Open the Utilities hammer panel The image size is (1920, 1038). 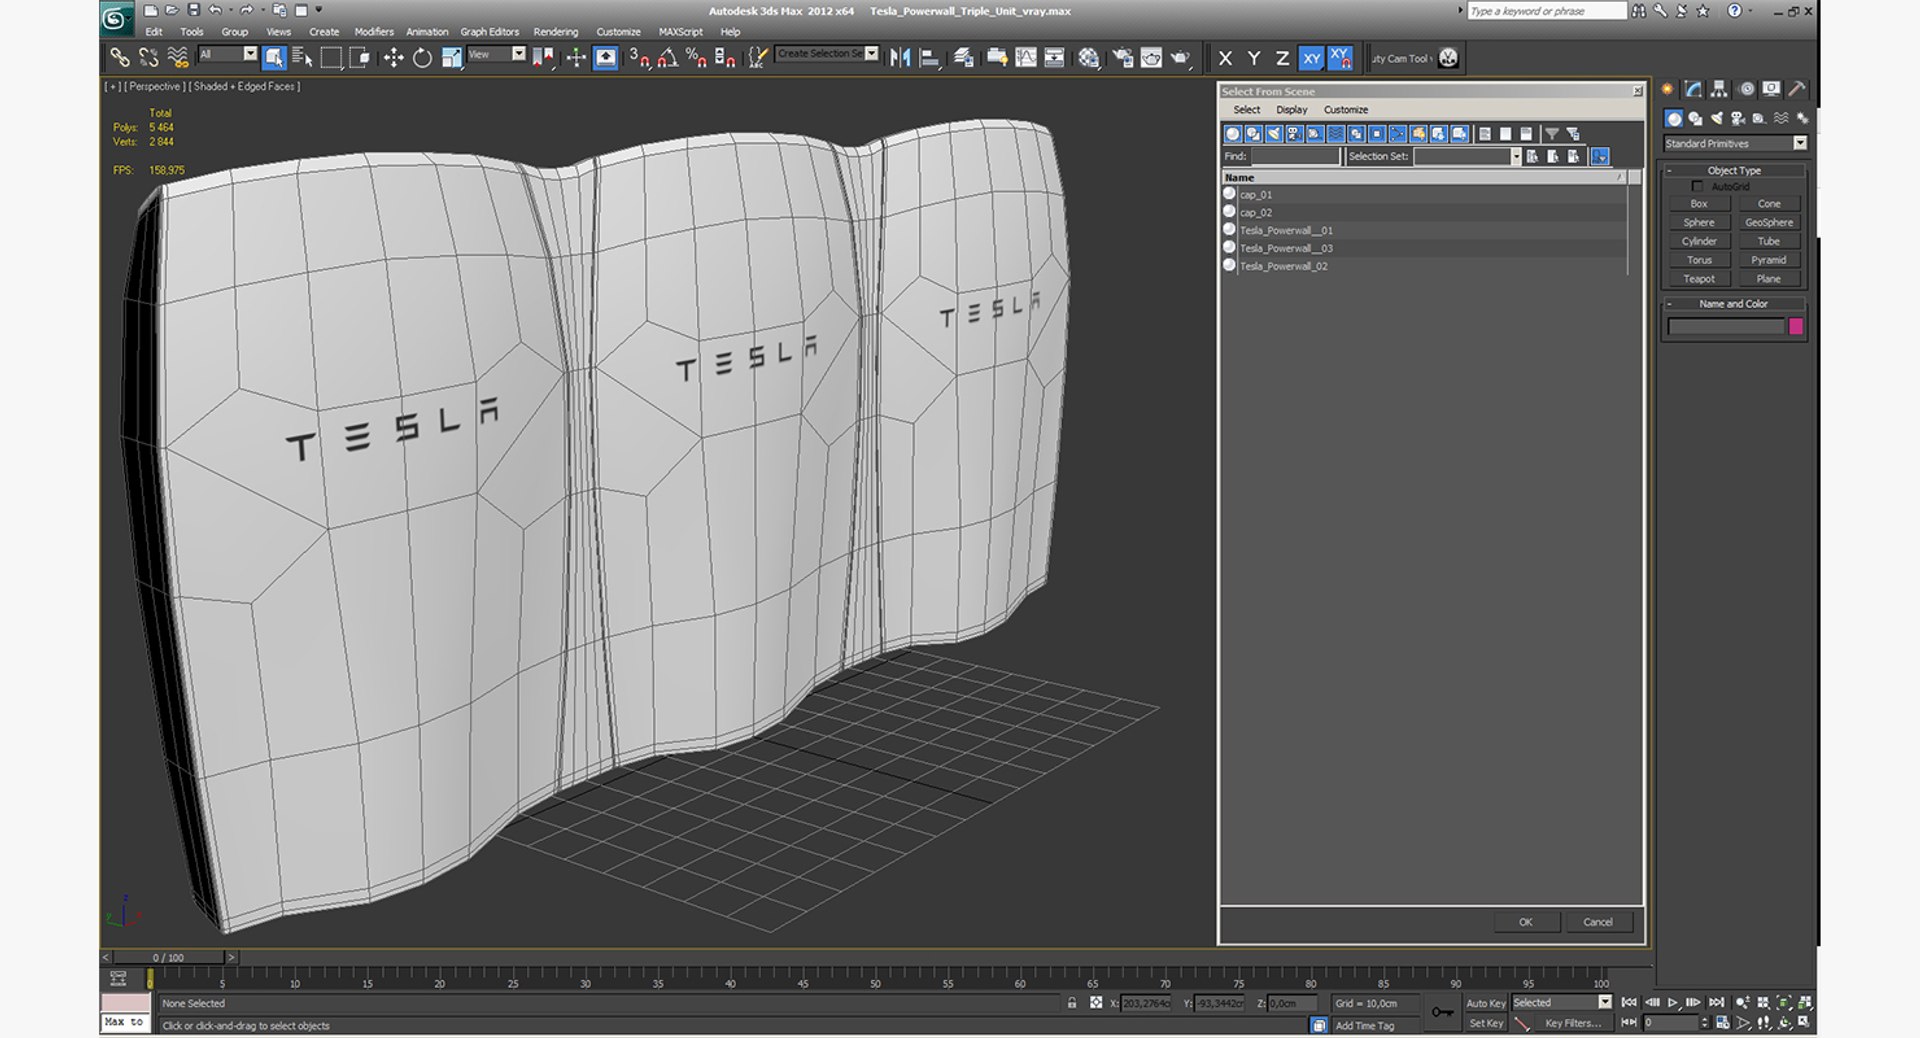(1797, 89)
